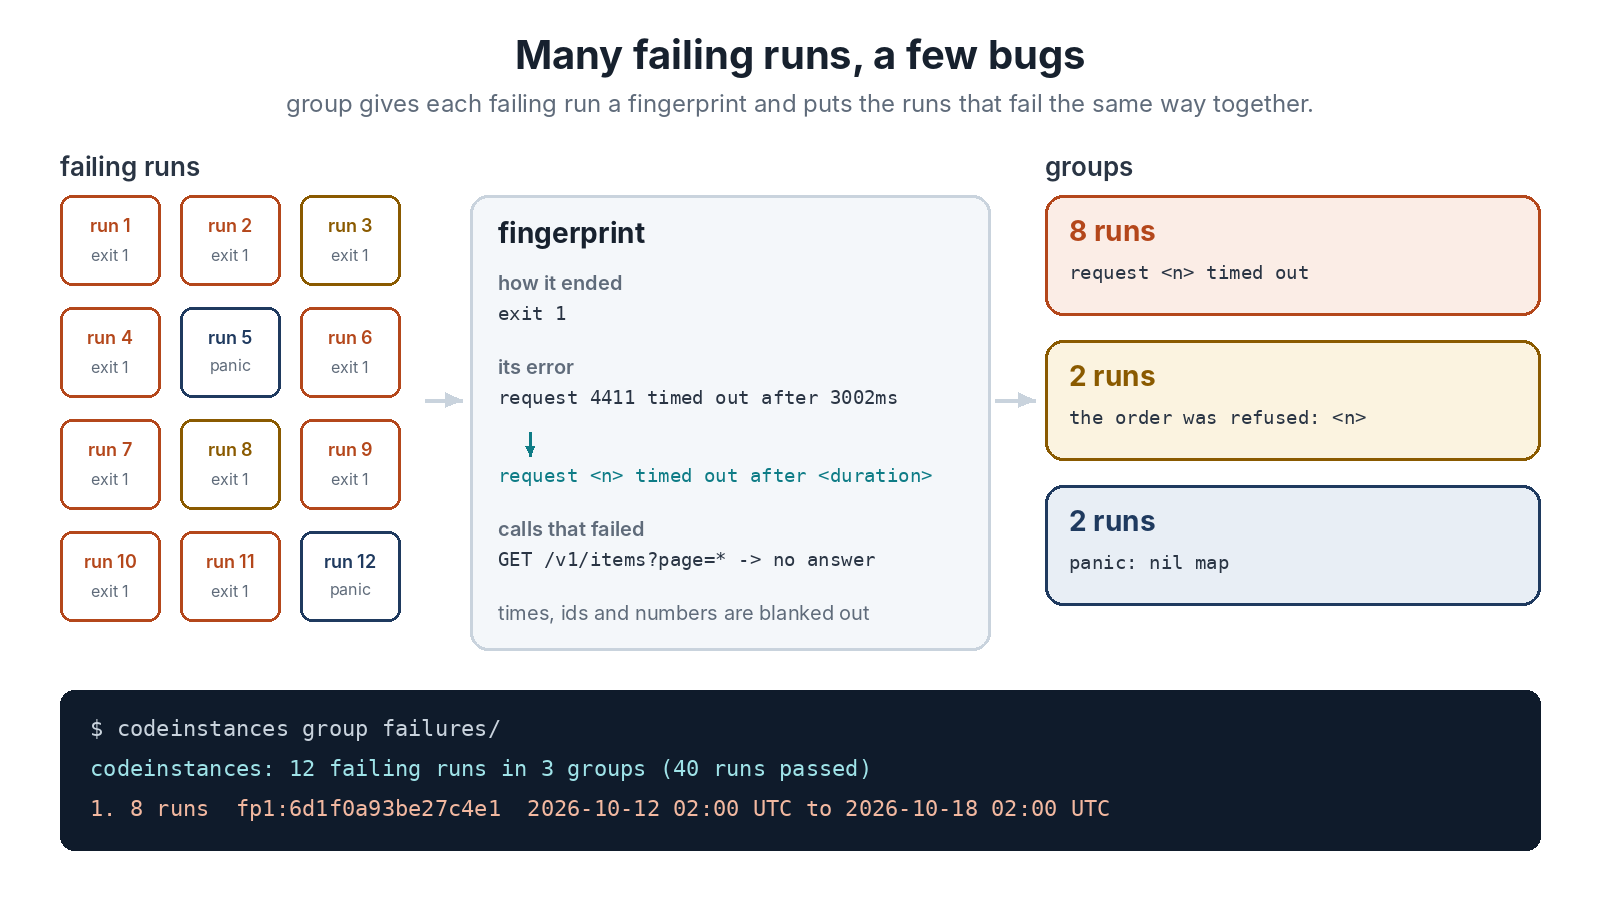
Task: Open the run 4 card
Action: 110,353
